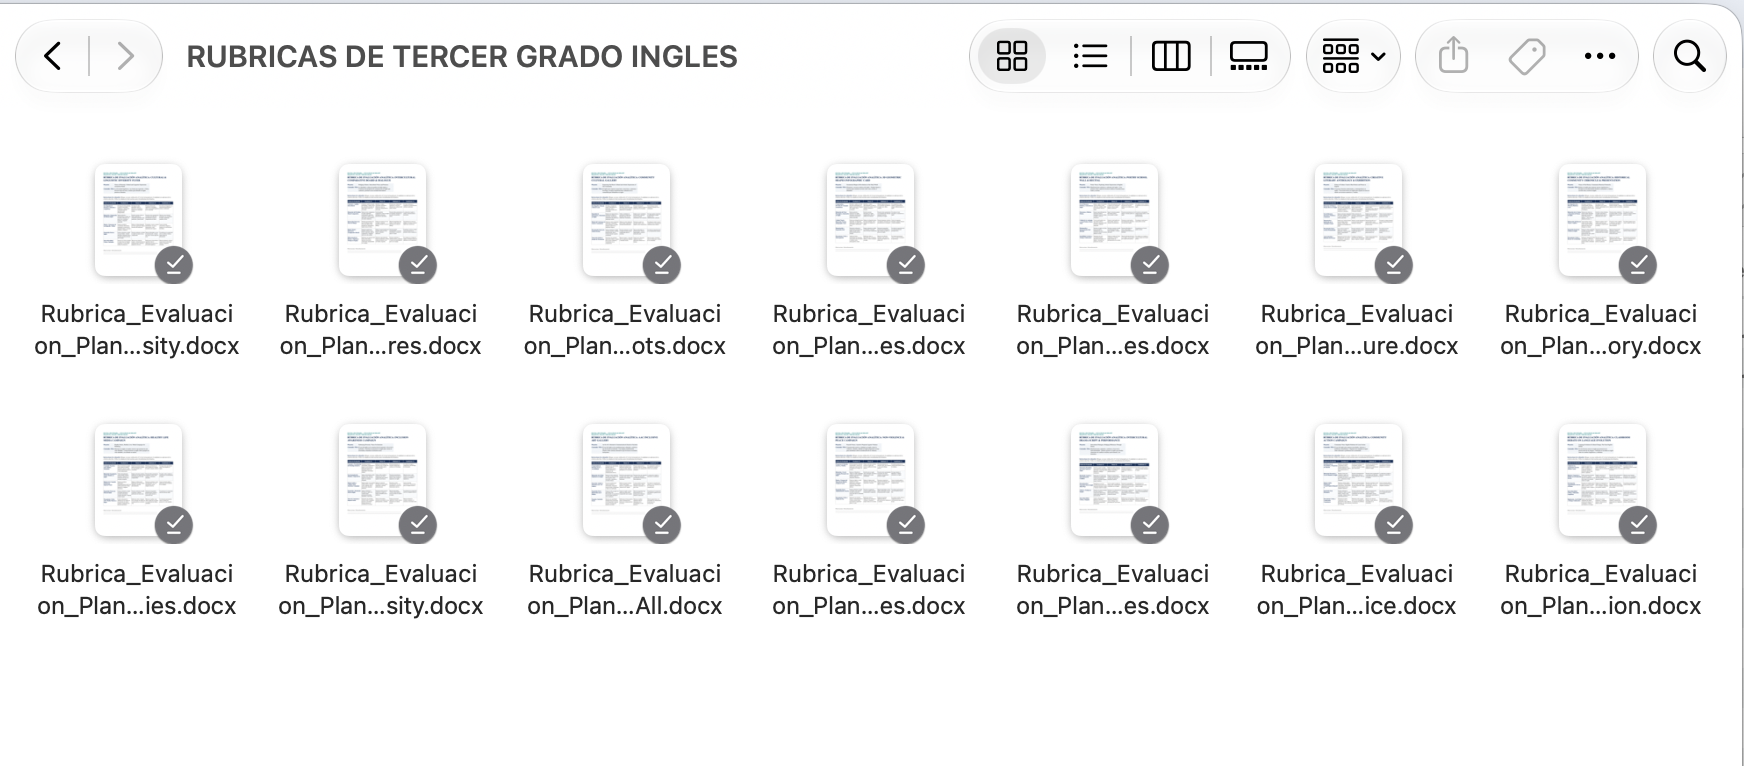Open the group-by options dropdown
Viewport: 1744px width, 766px height.
1353,56
